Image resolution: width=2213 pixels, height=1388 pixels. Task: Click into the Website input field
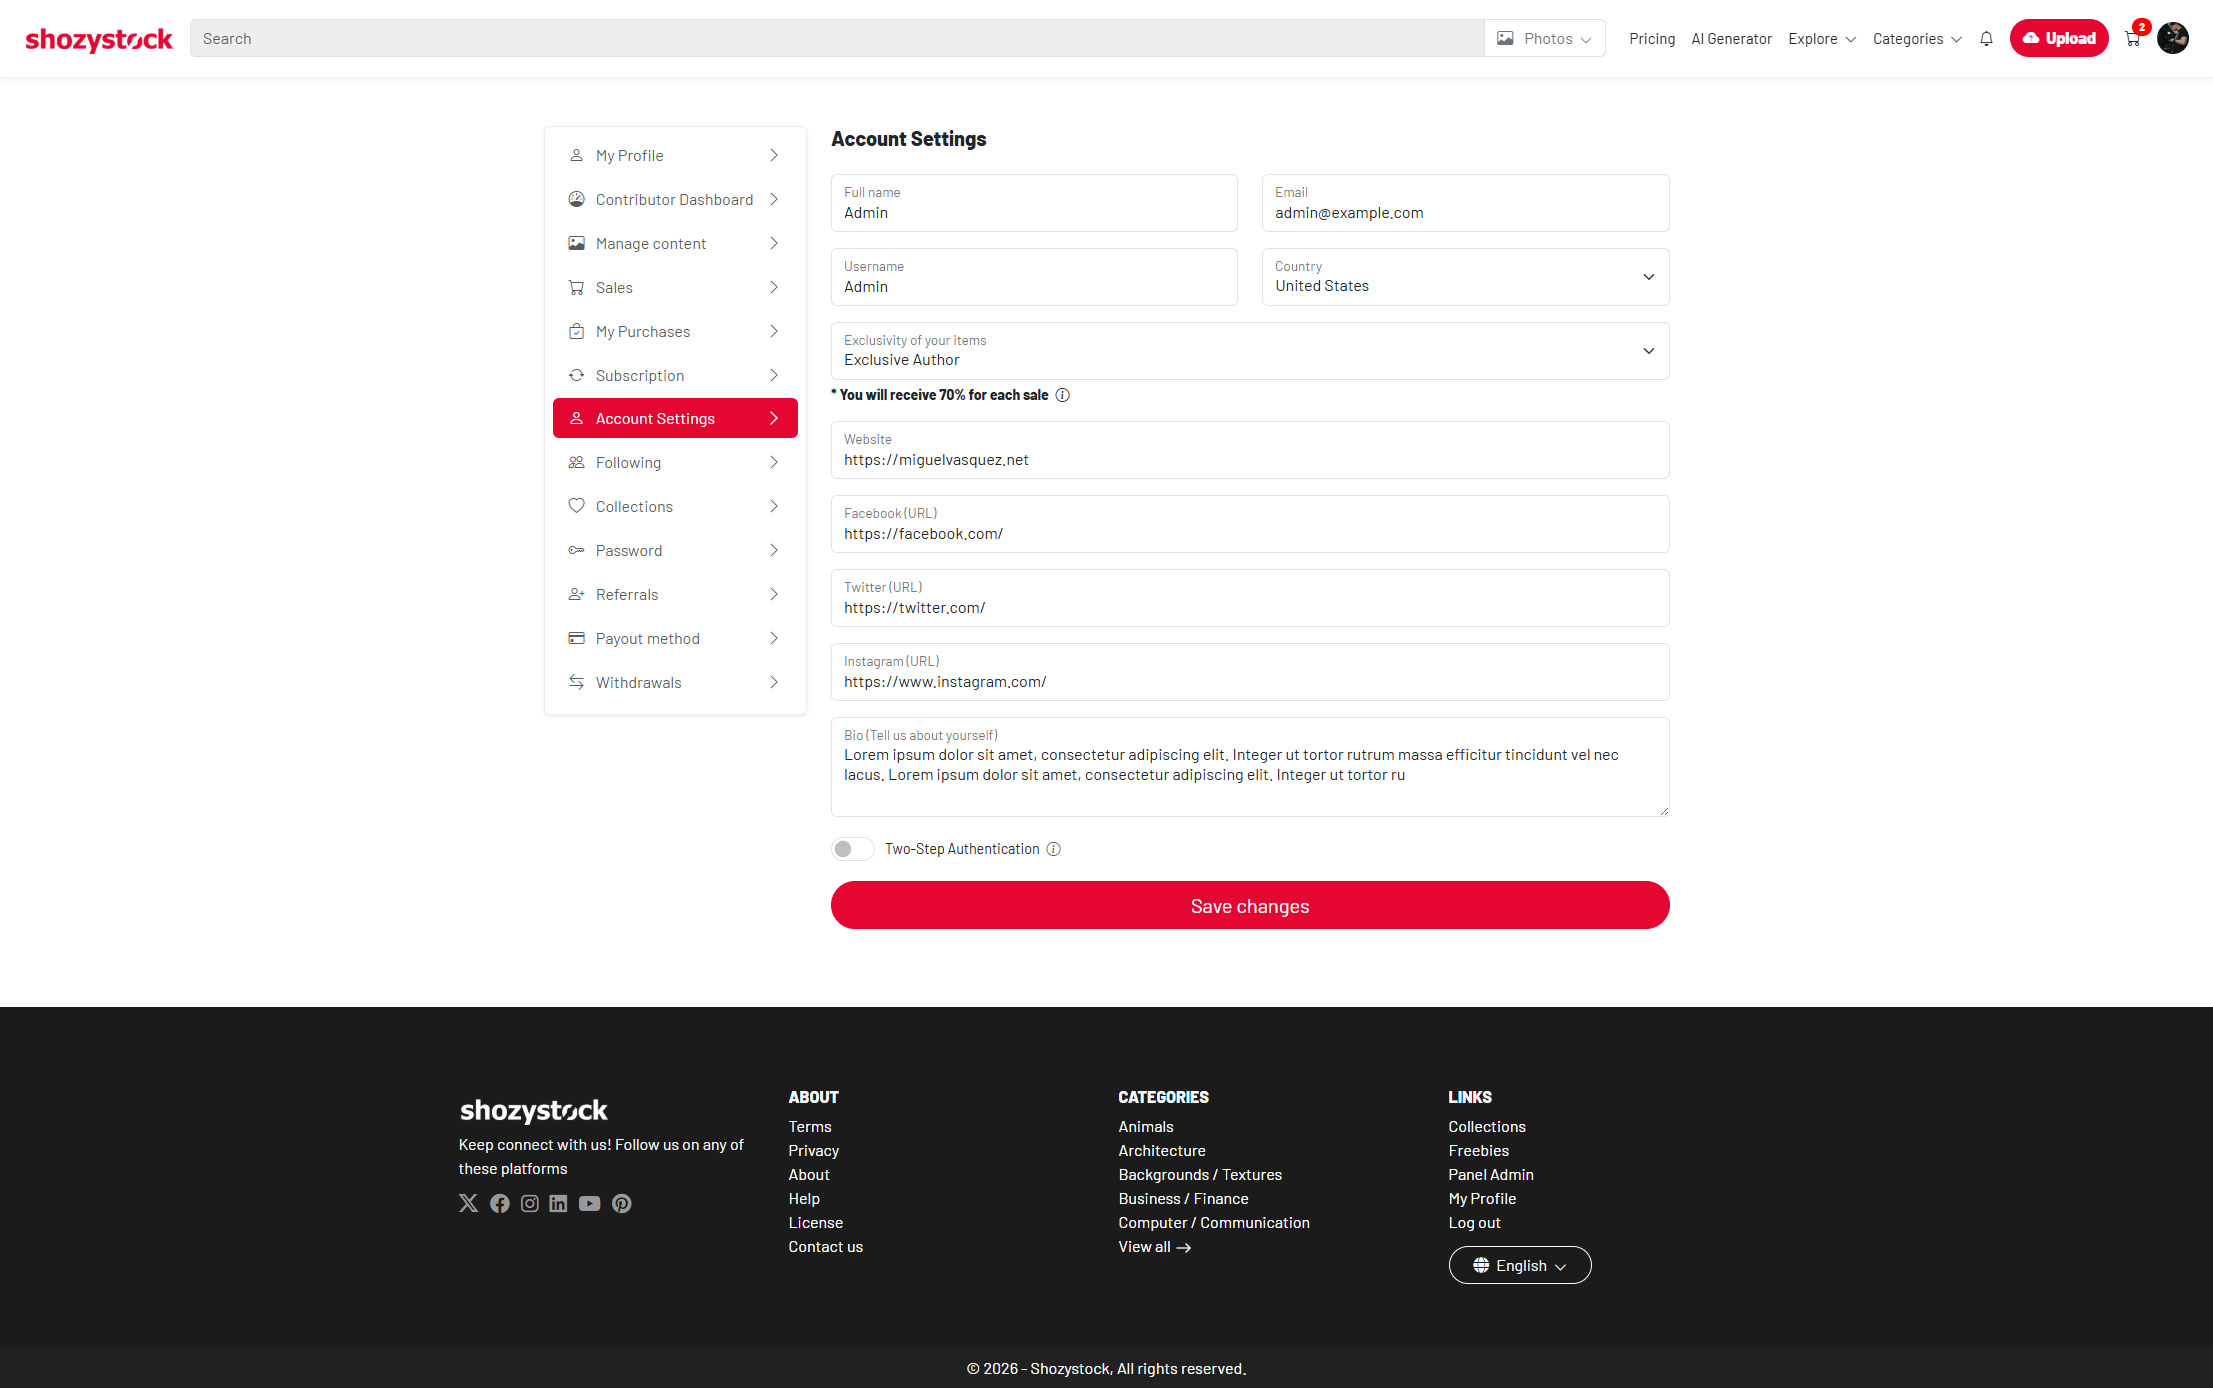[1249, 460]
